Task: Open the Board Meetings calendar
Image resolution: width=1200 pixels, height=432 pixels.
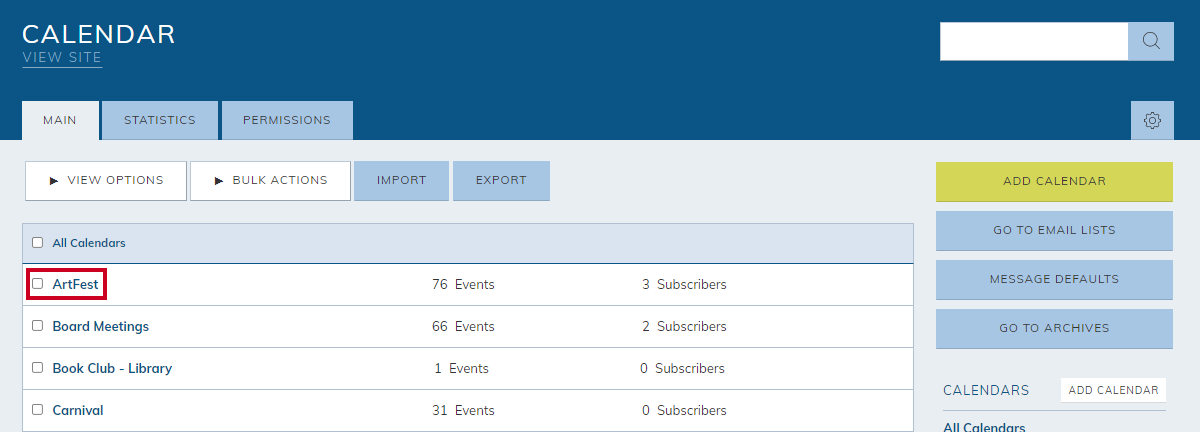Action: tap(101, 326)
